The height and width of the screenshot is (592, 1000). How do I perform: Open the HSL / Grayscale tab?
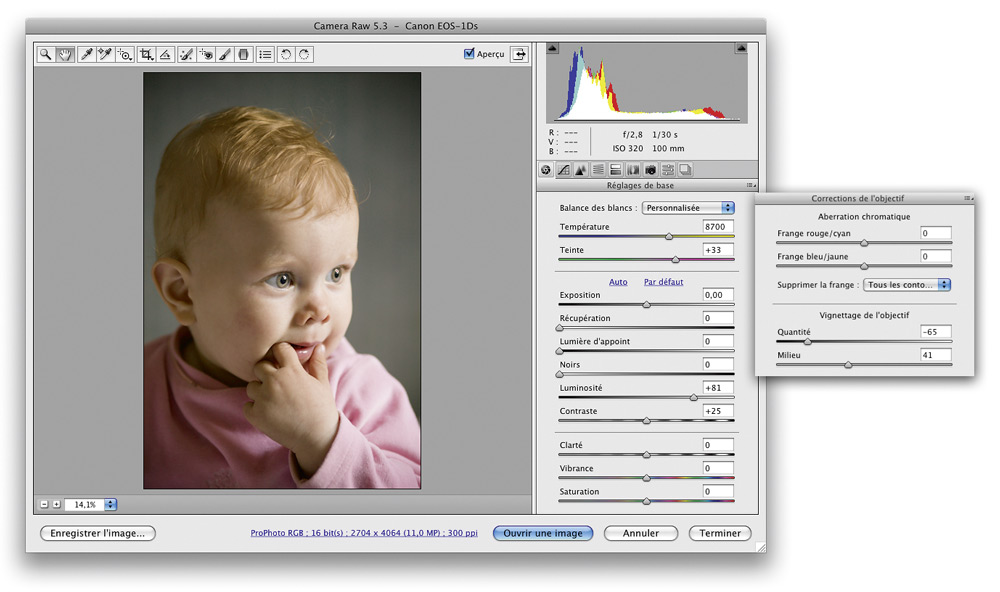point(598,170)
